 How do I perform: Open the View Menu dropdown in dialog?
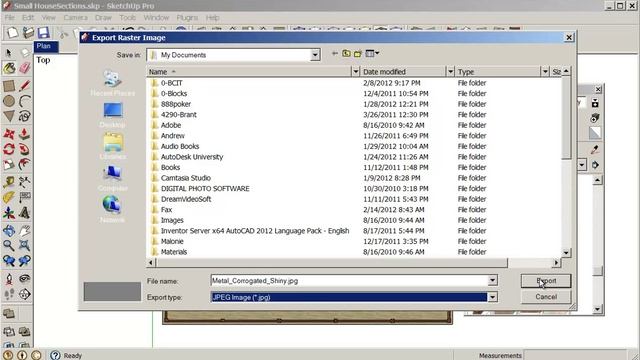[x=372, y=53]
